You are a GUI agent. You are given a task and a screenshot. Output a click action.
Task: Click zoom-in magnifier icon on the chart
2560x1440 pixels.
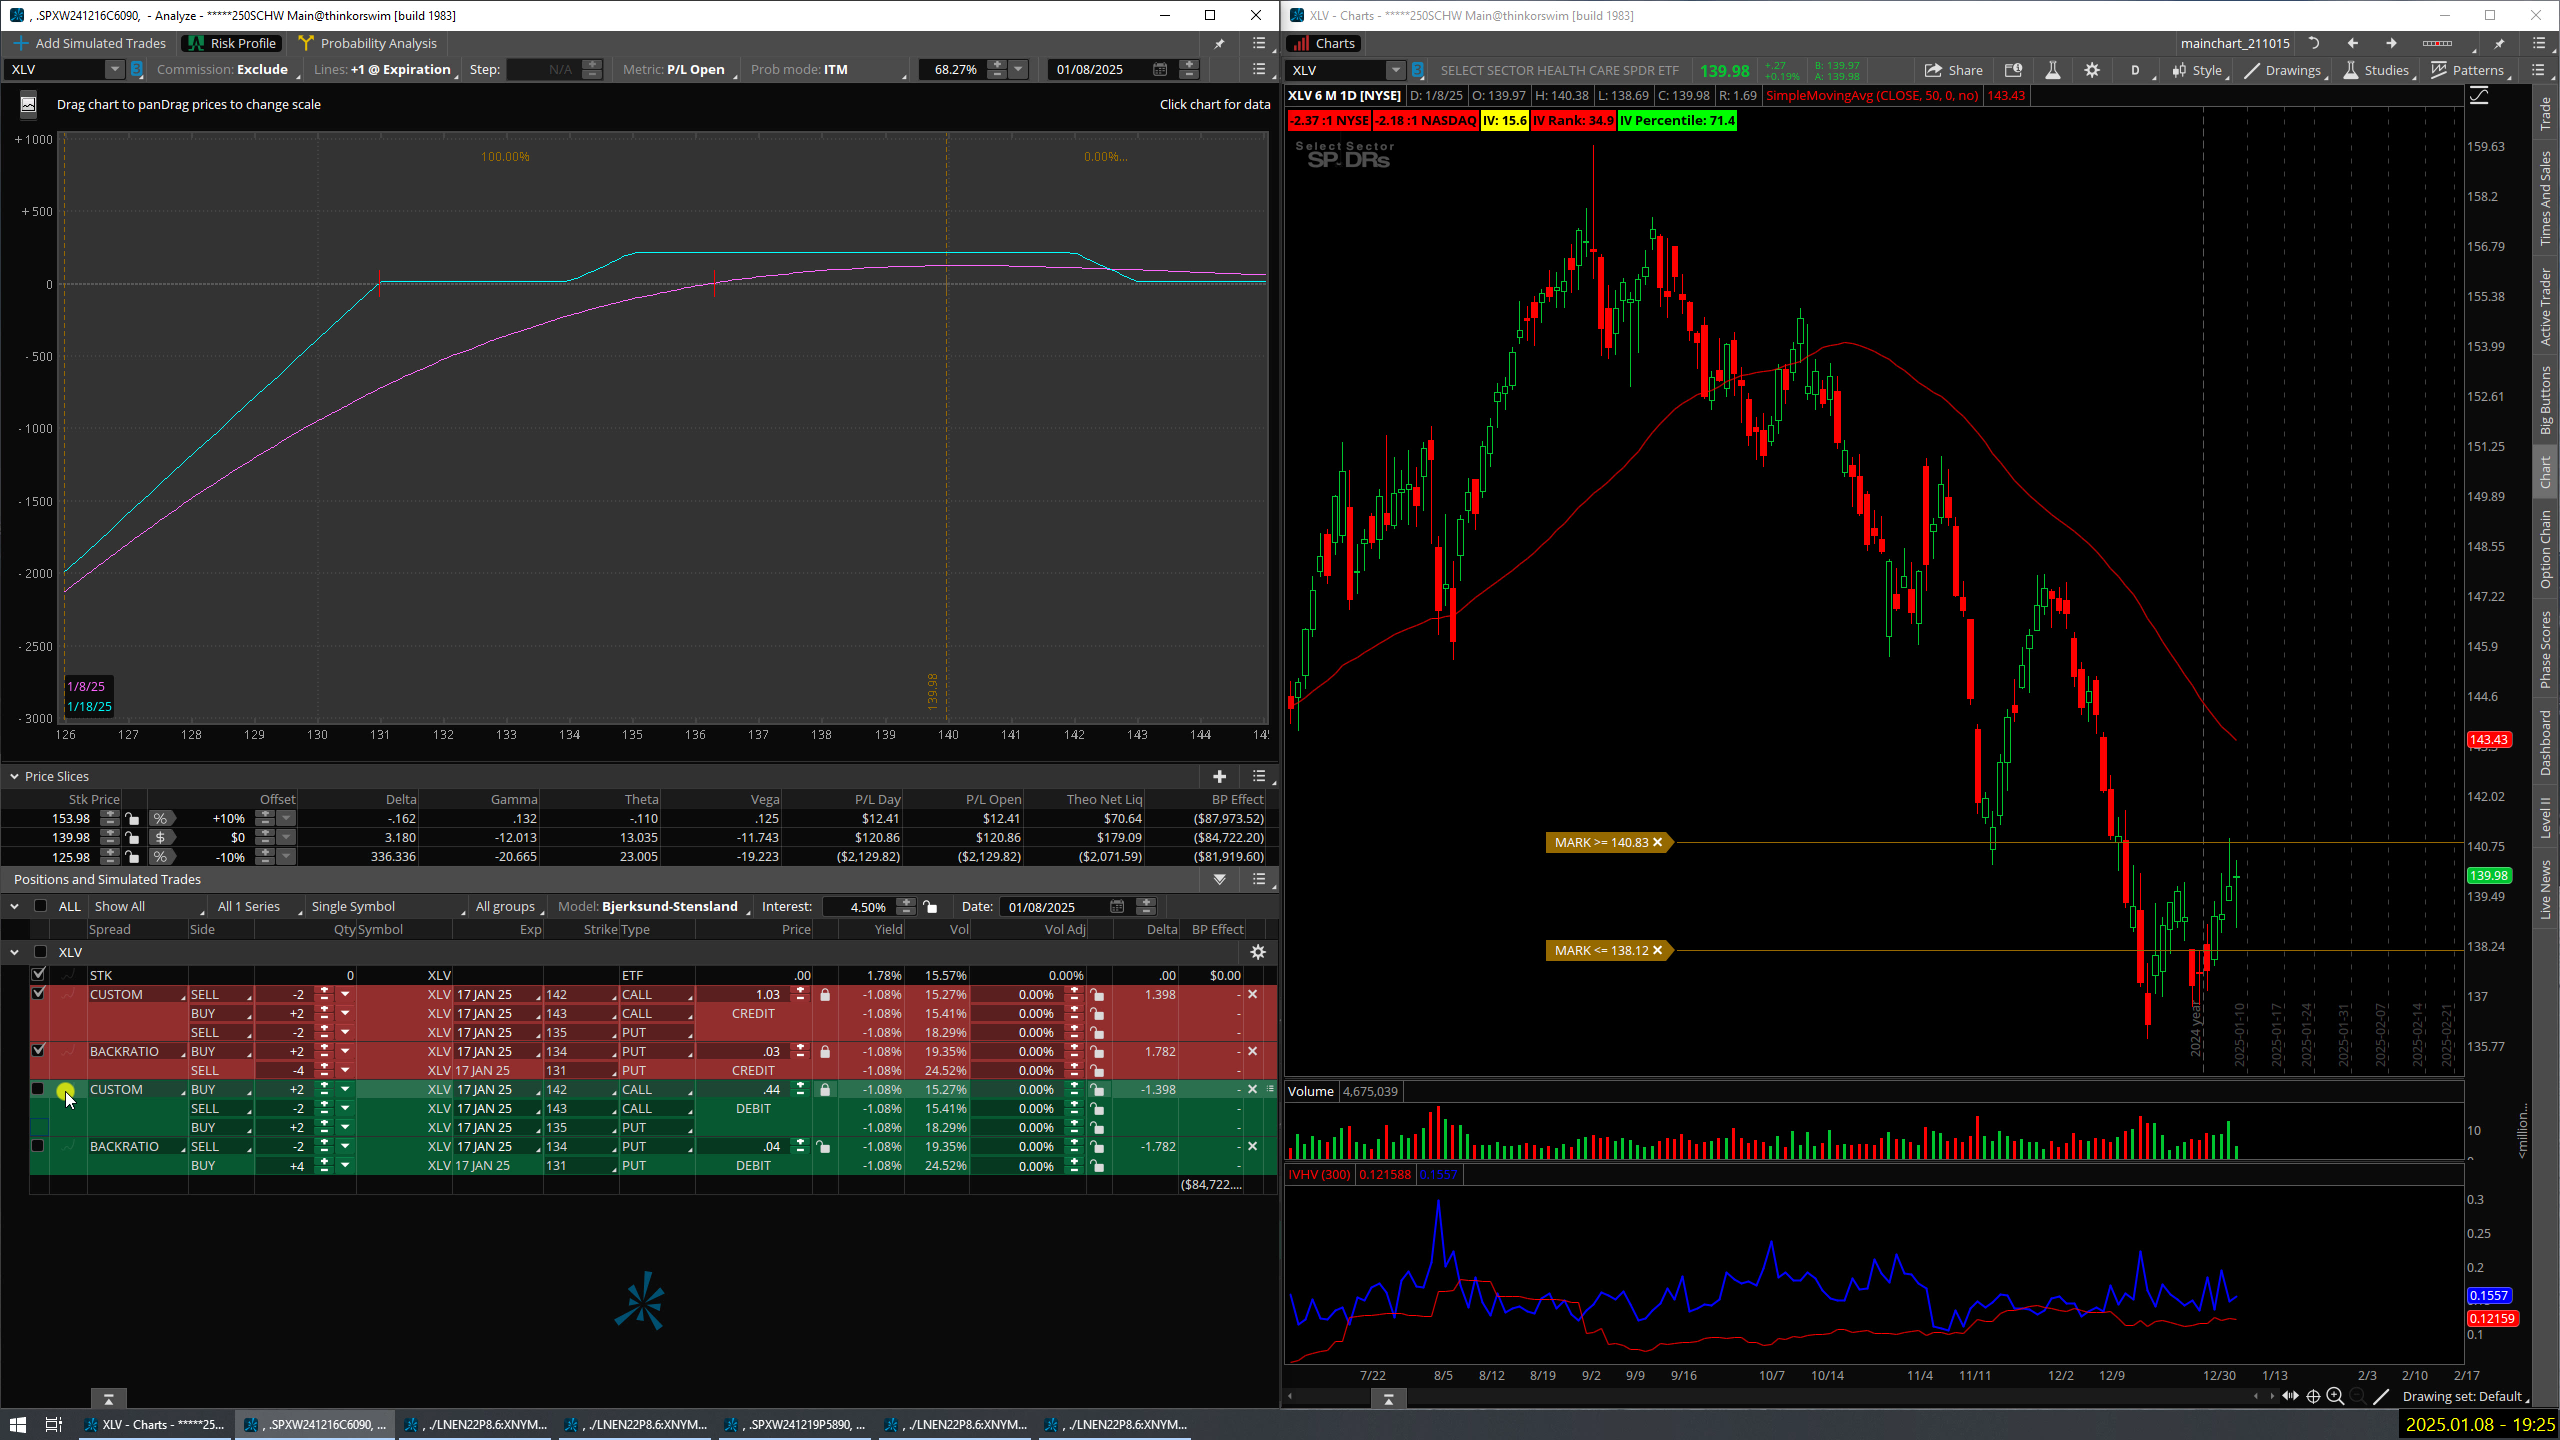point(2335,1396)
